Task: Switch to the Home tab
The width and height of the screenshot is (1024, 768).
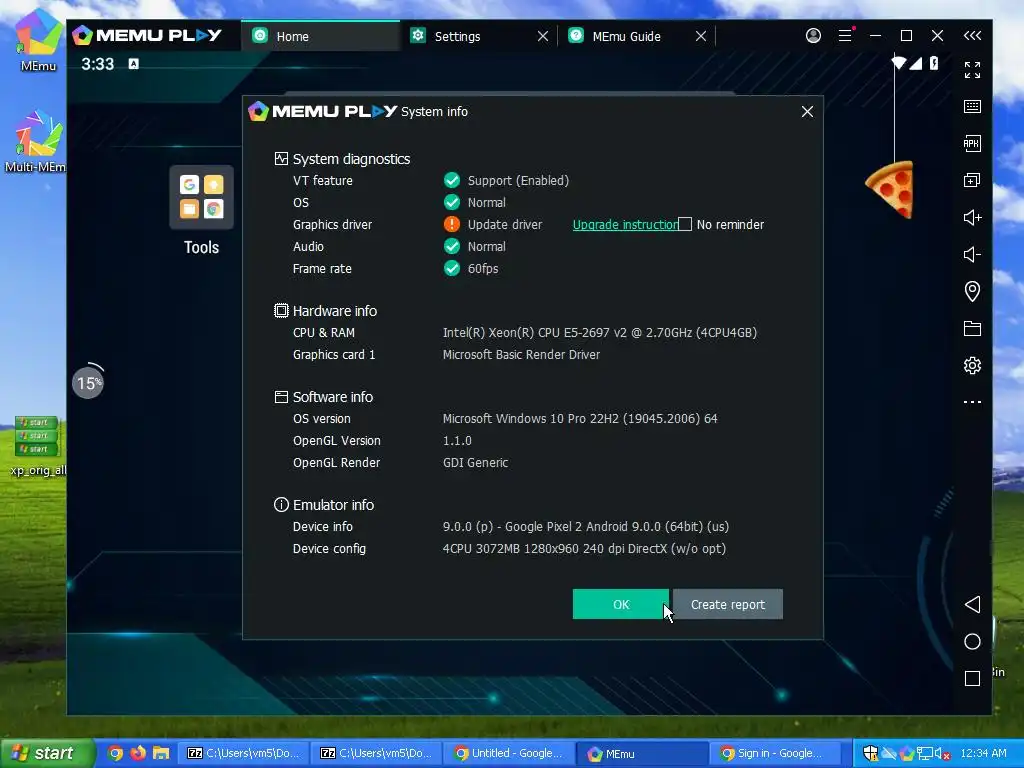Action: pyautogui.click(x=320, y=36)
